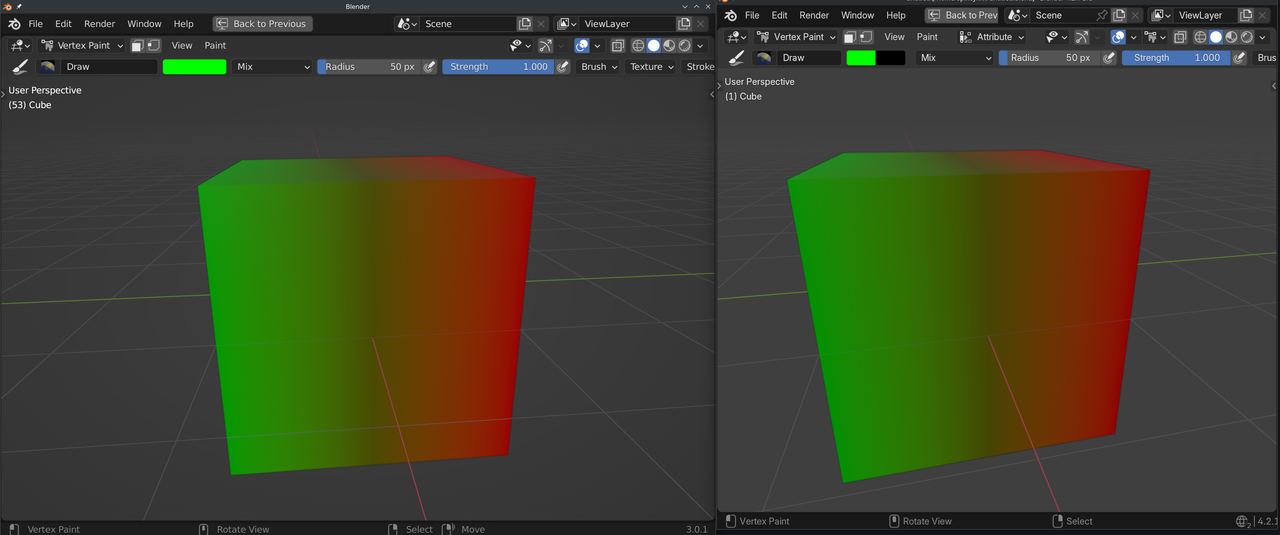The image size is (1280, 535).
Task: Open the Mix blend mode dropdown on the right
Action: [955, 58]
